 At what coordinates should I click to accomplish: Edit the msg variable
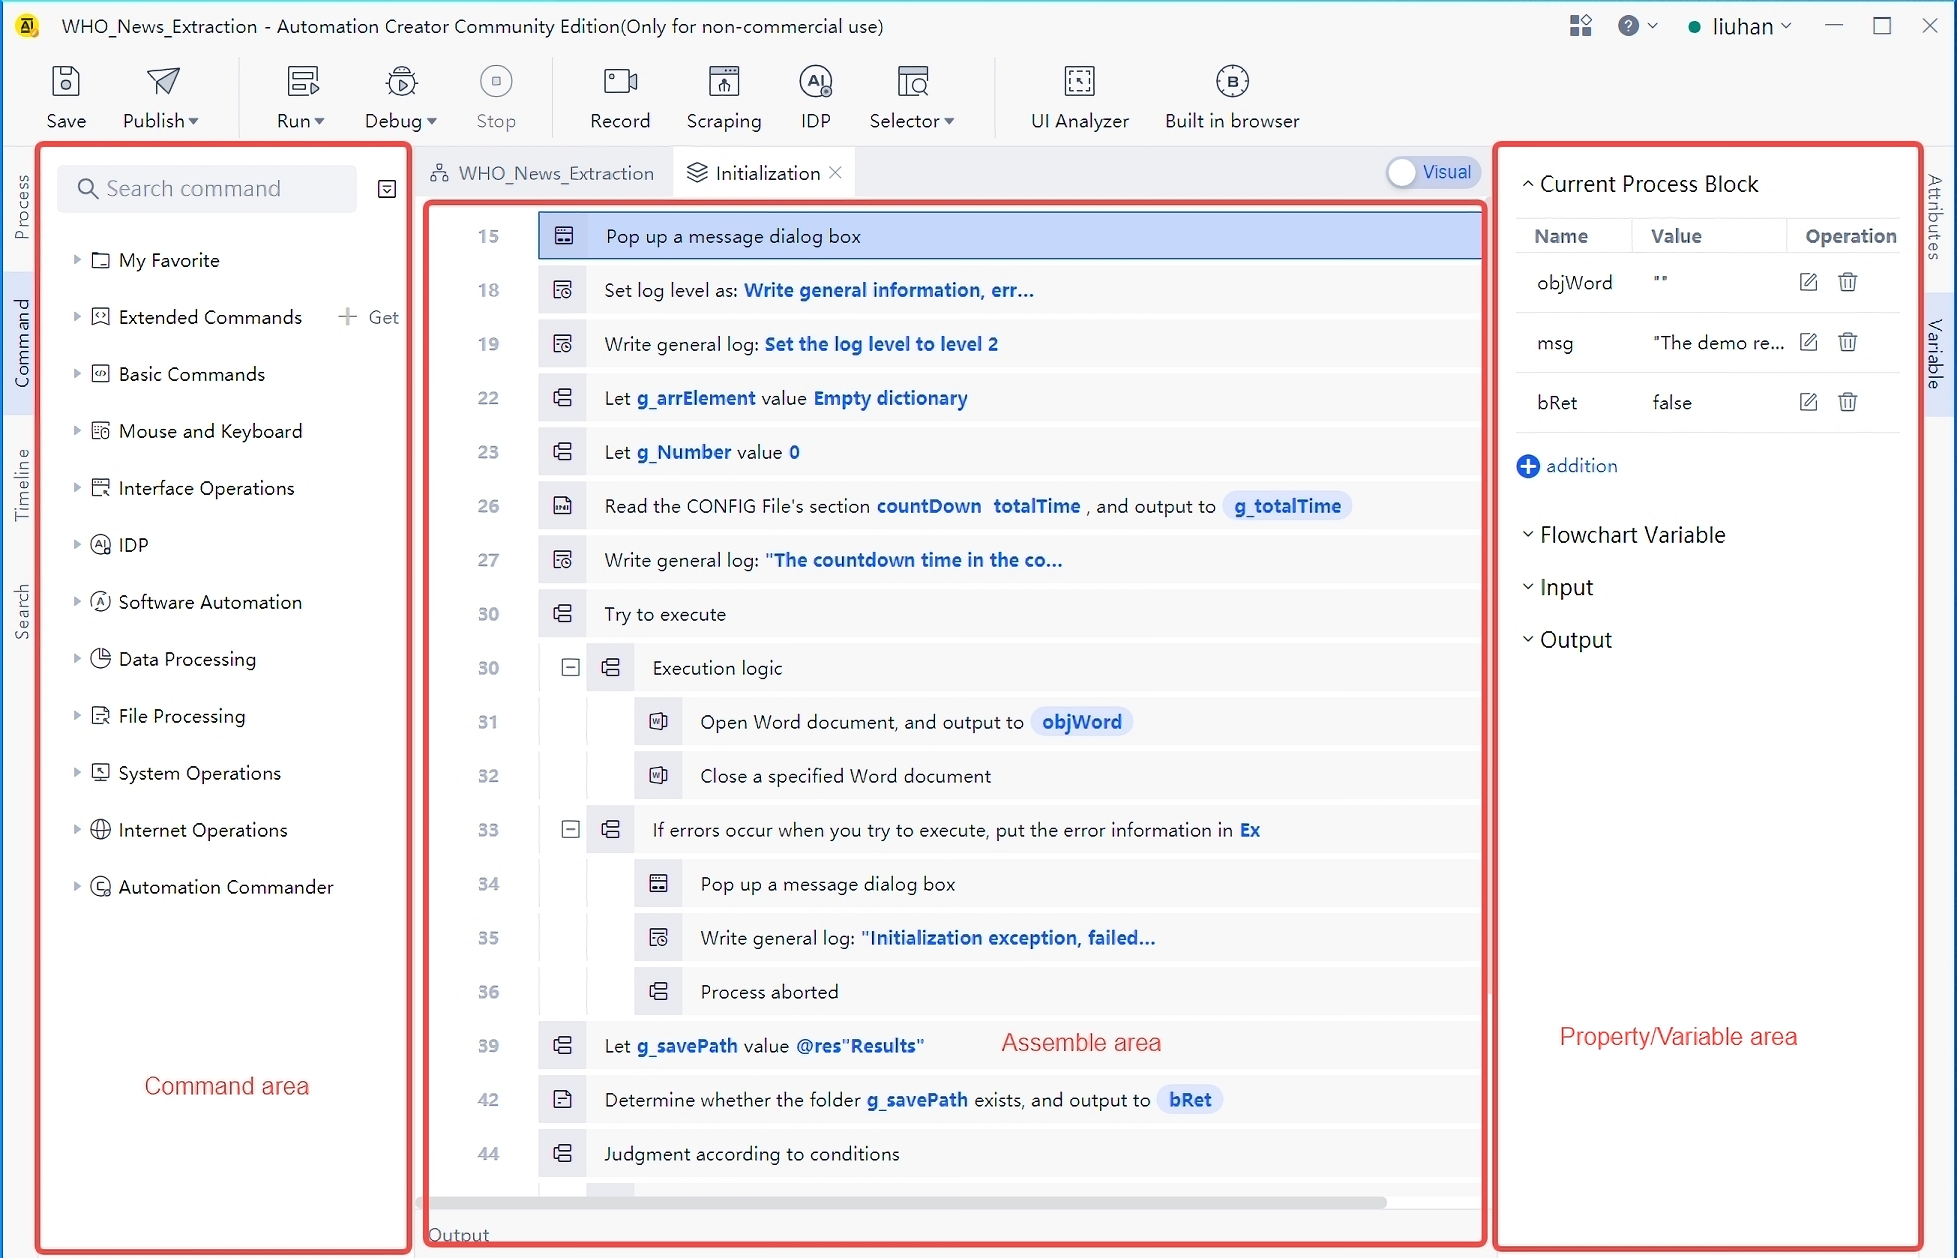(x=1808, y=342)
